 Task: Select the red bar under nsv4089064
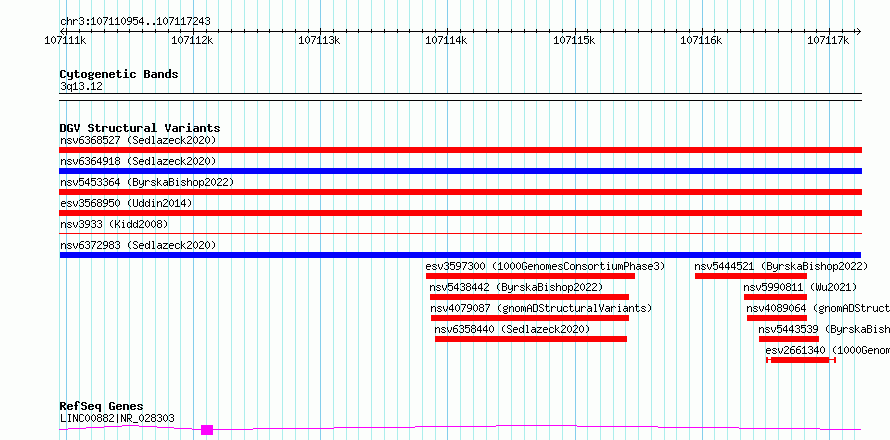coord(776,318)
